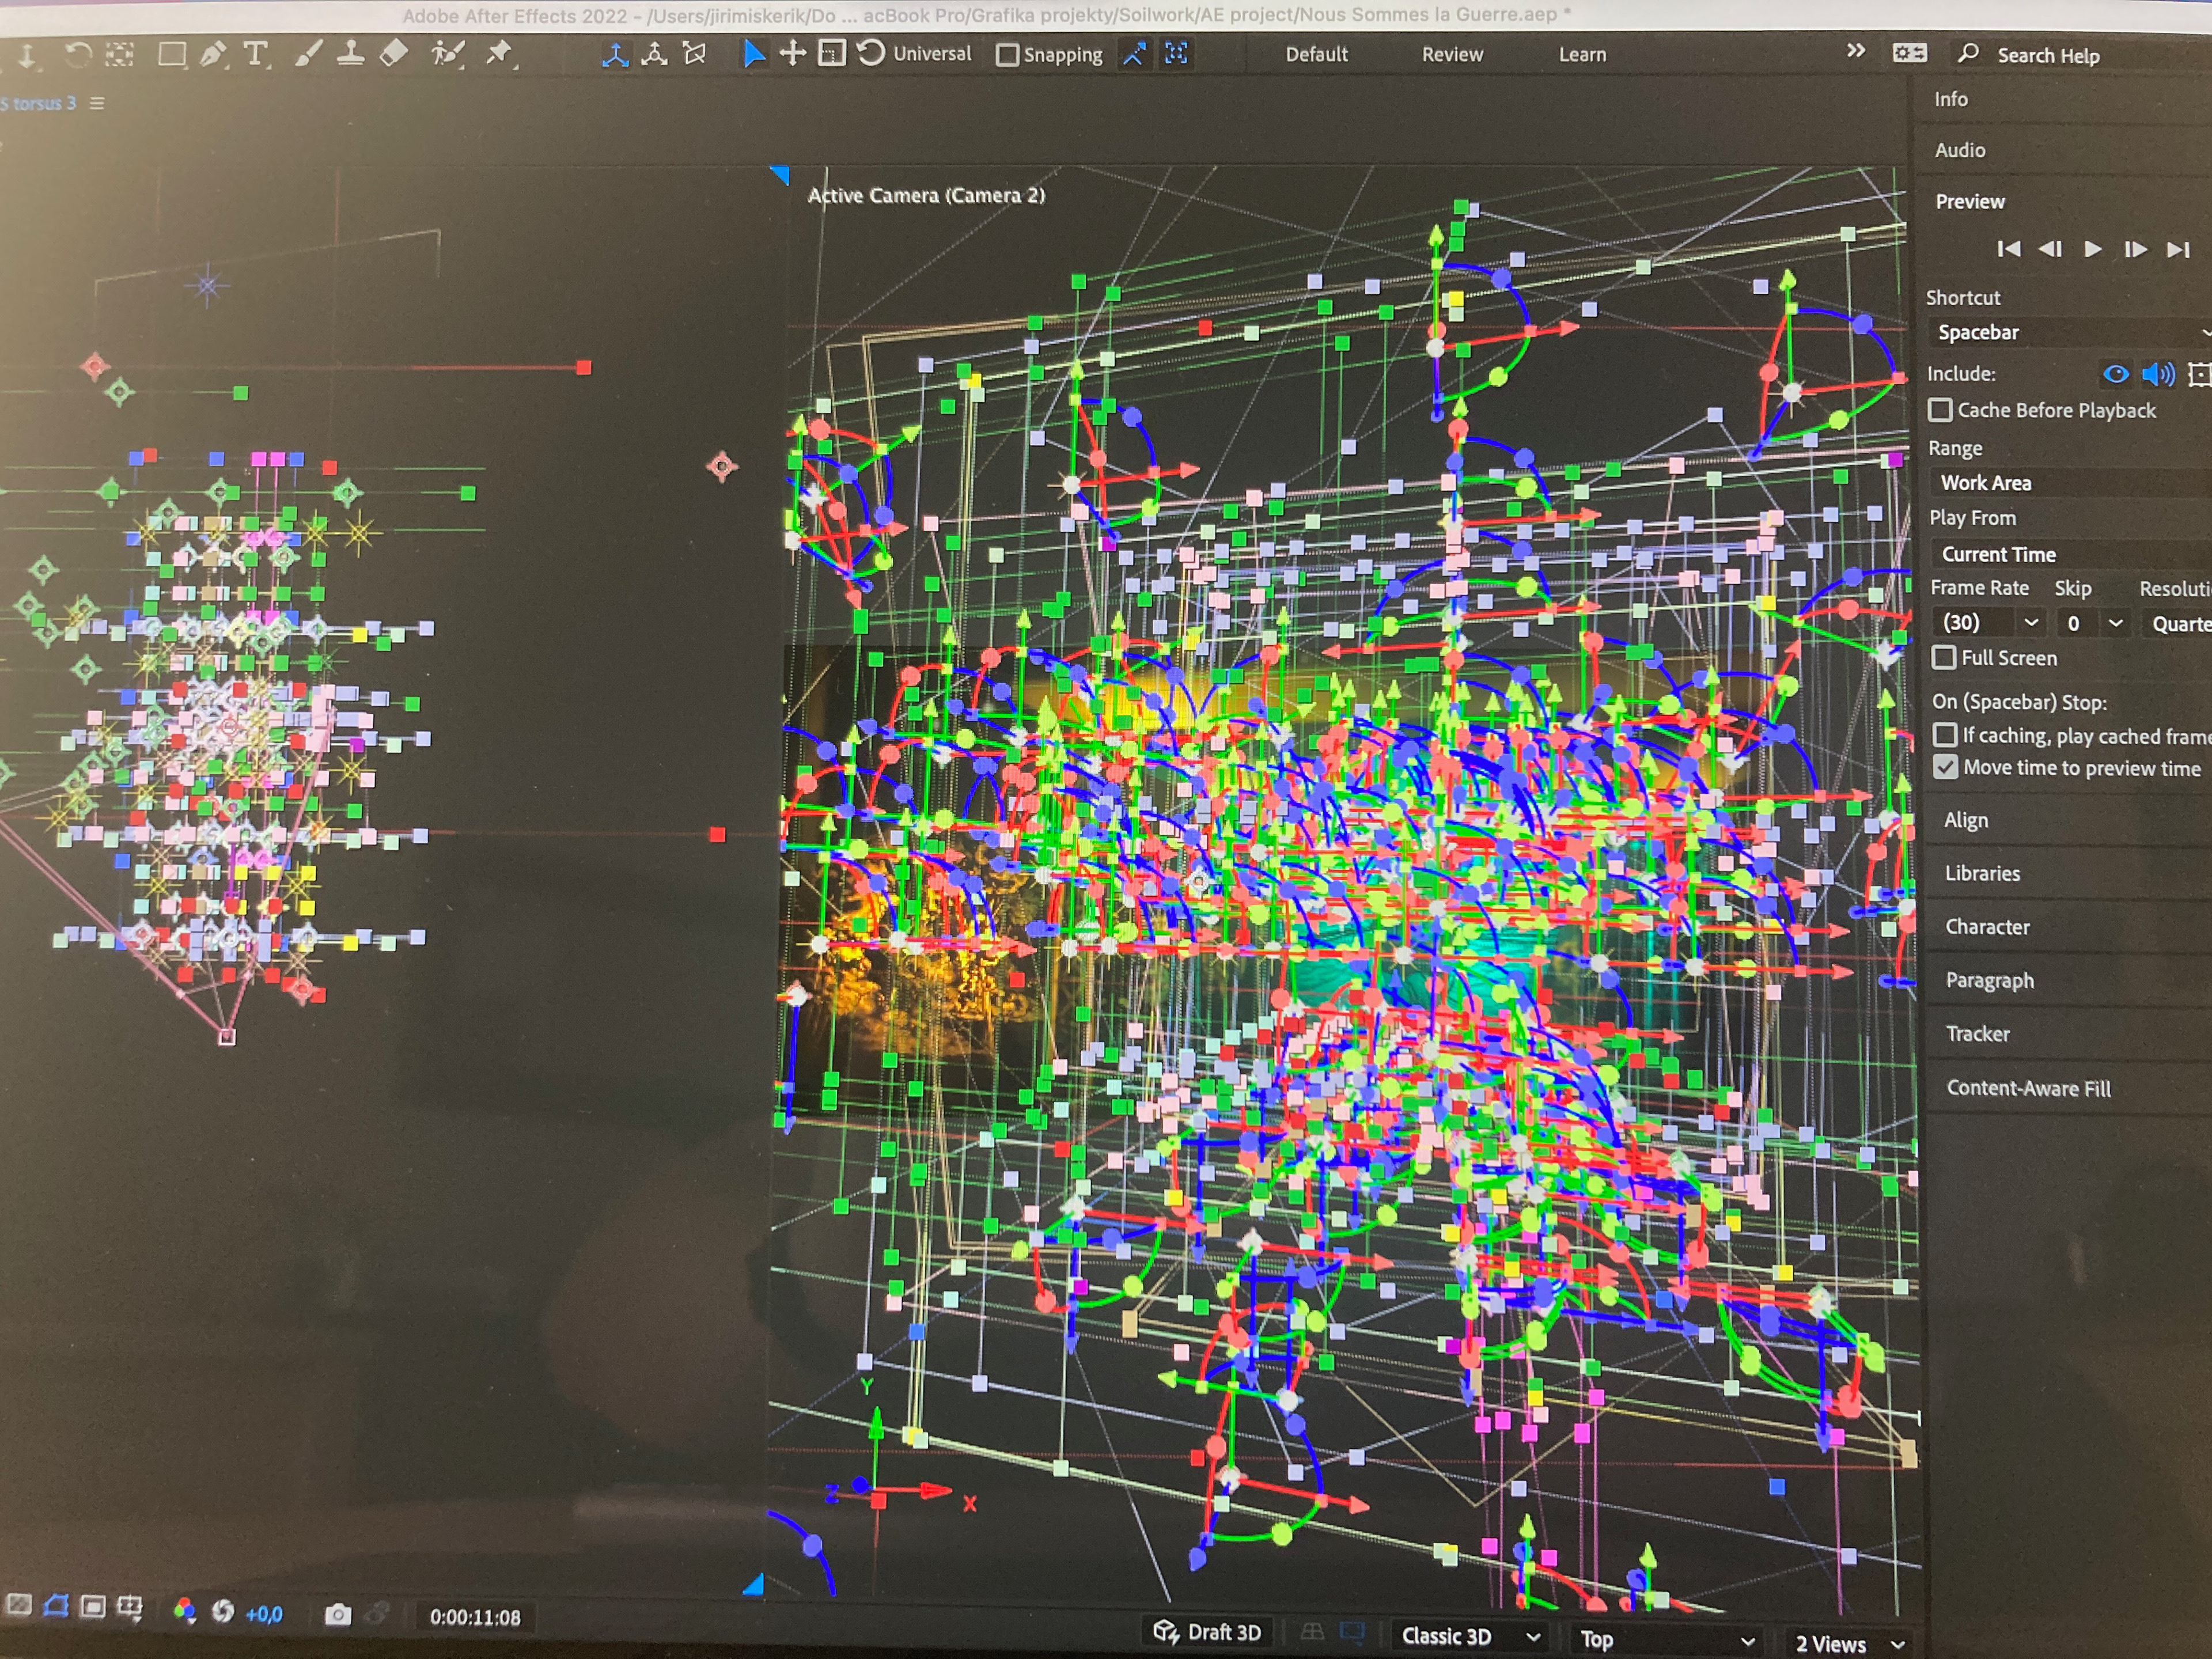The width and height of the screenshot is (2212, 1659).
Task: Click the workspace panel icon beside Search Help
Action: click(x=1909, y=53)
